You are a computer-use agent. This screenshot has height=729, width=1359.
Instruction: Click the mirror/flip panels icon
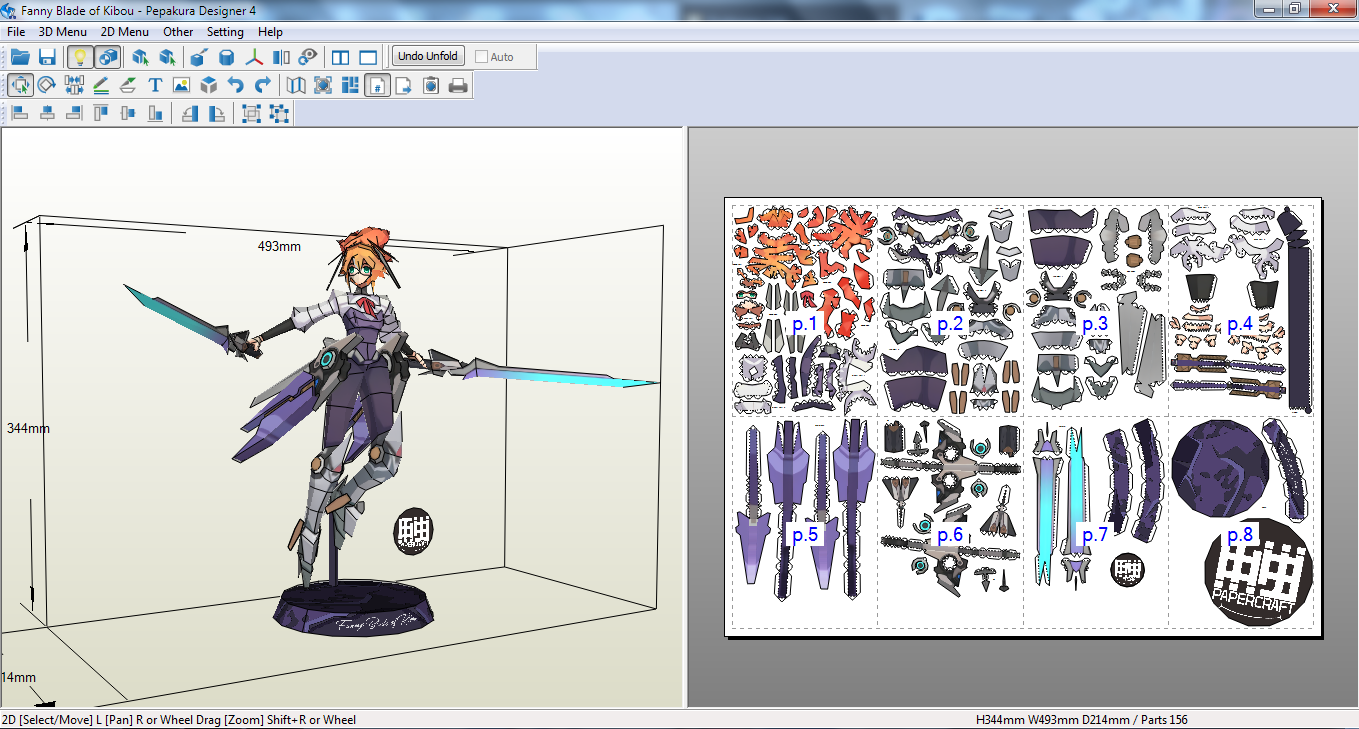pyautogui.click(x=281, y=57)
